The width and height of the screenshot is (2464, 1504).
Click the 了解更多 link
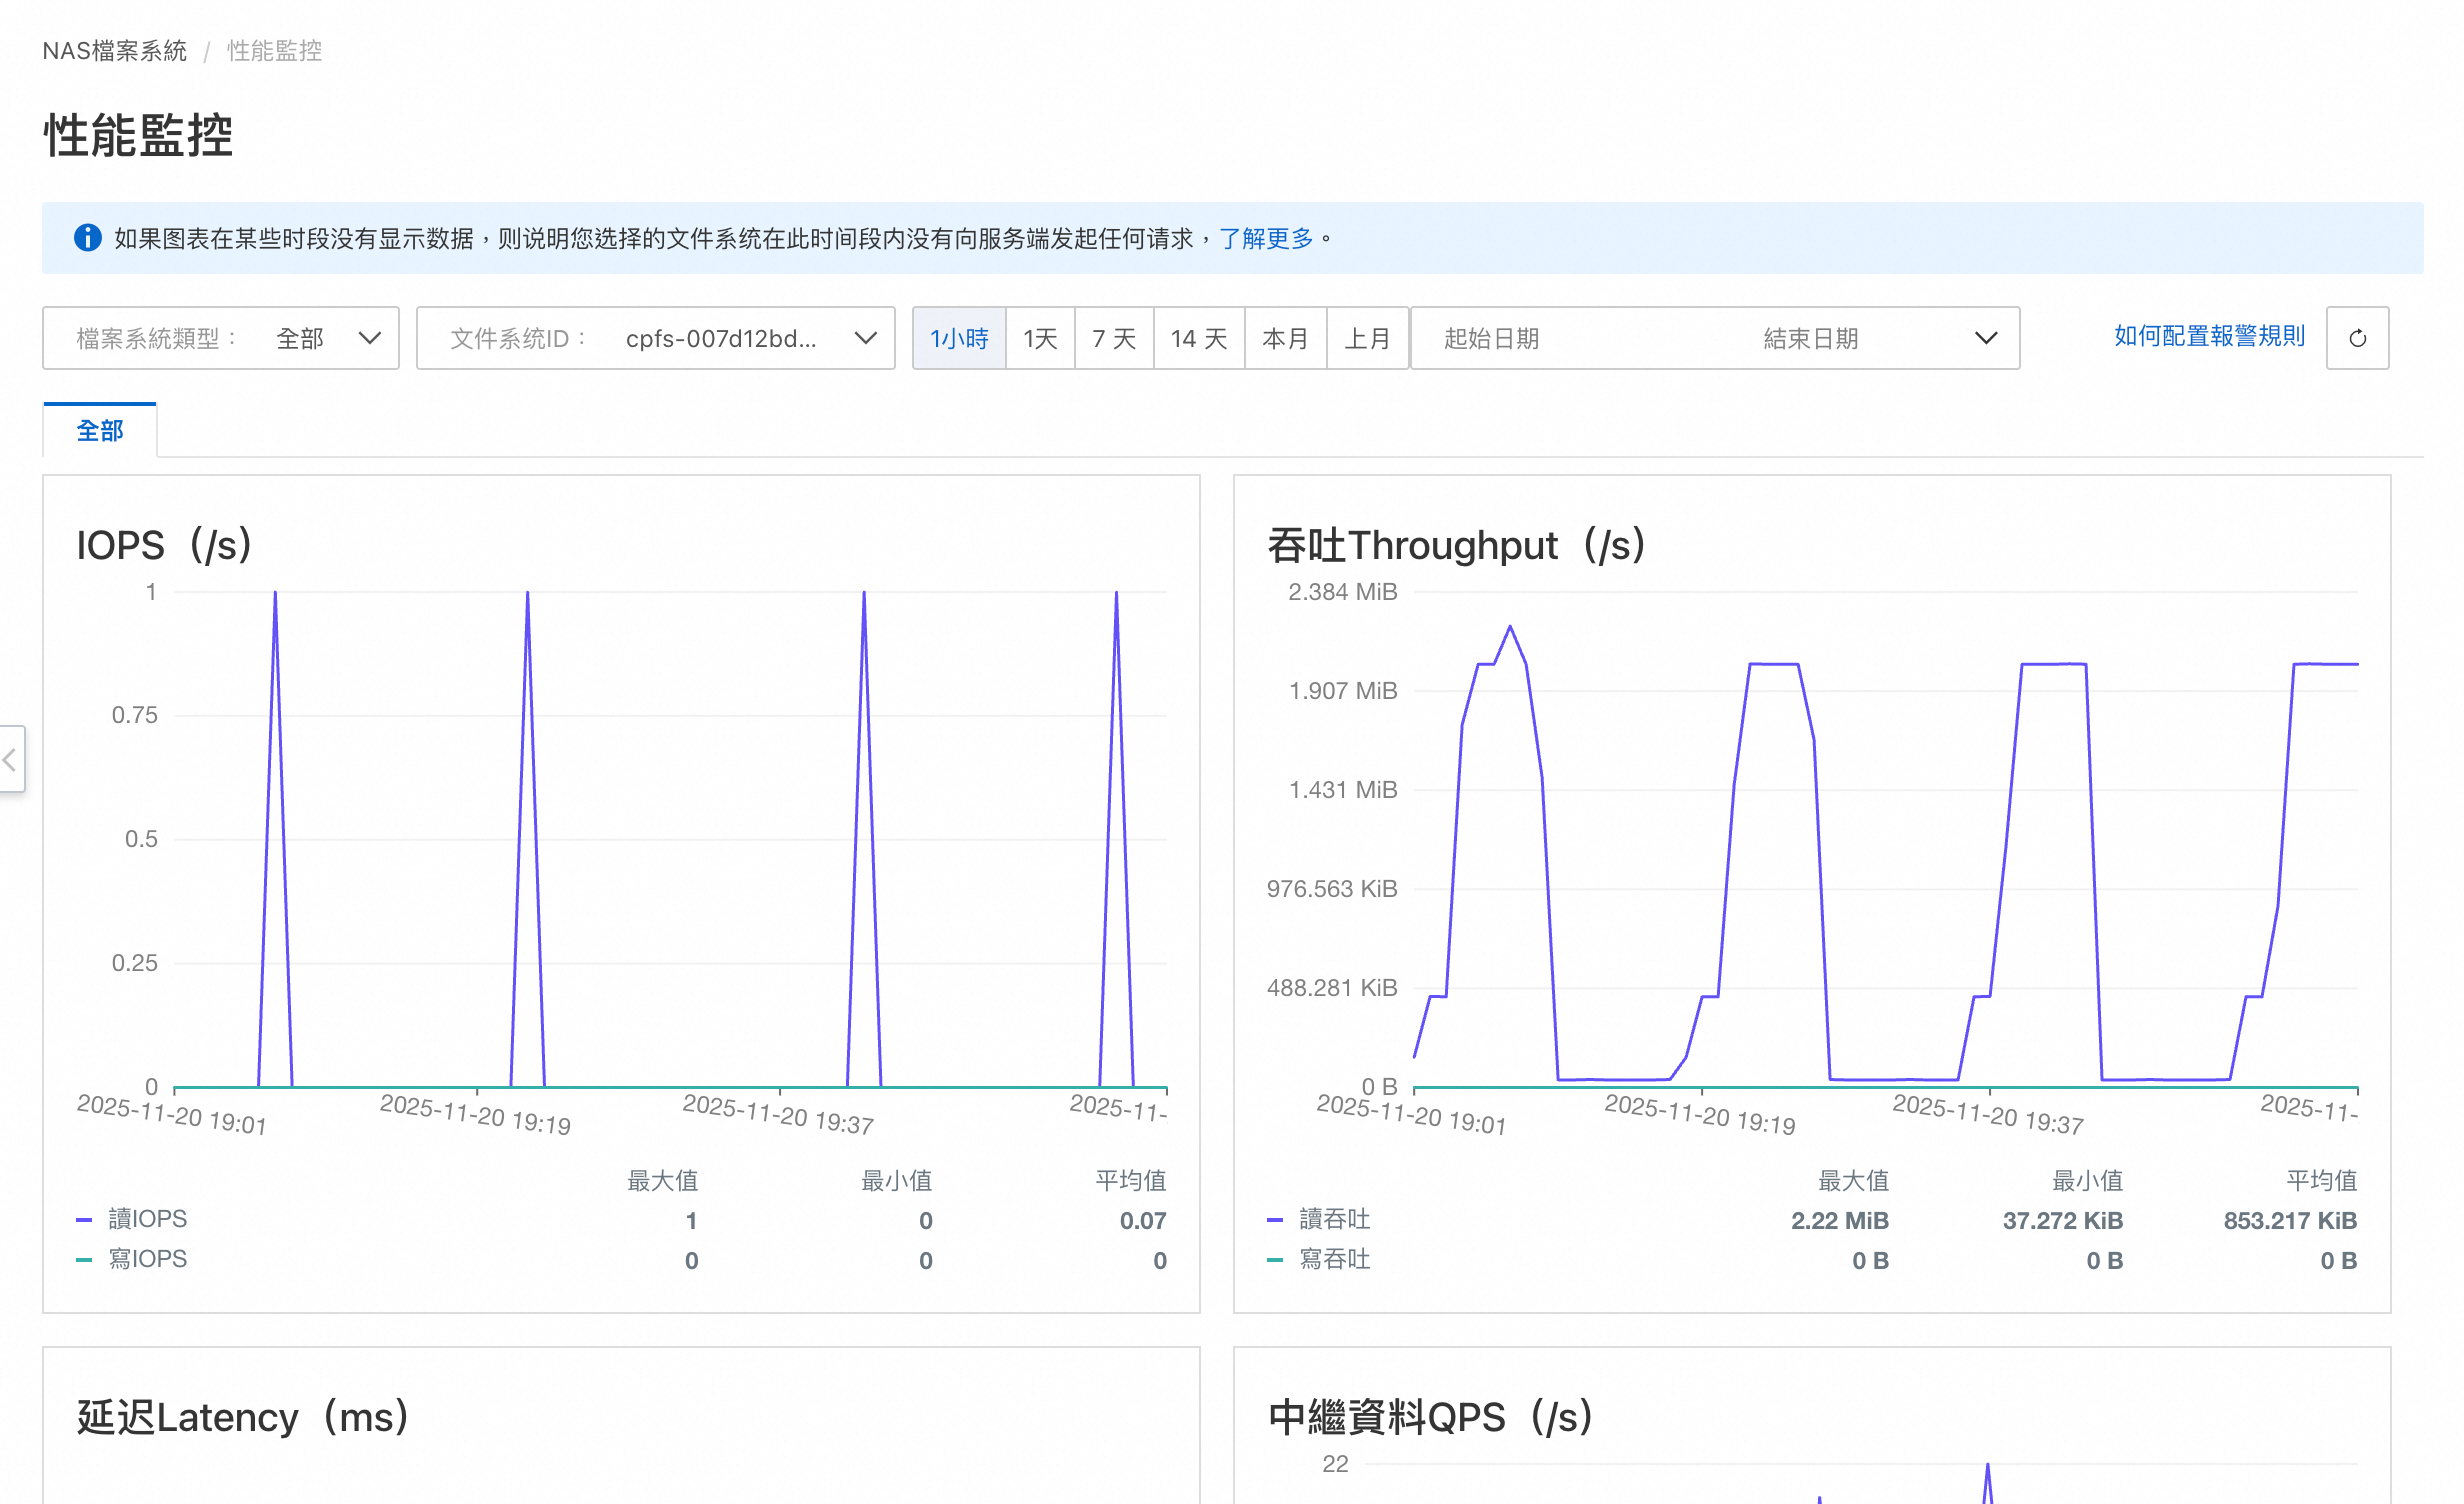coord(1265,238)
